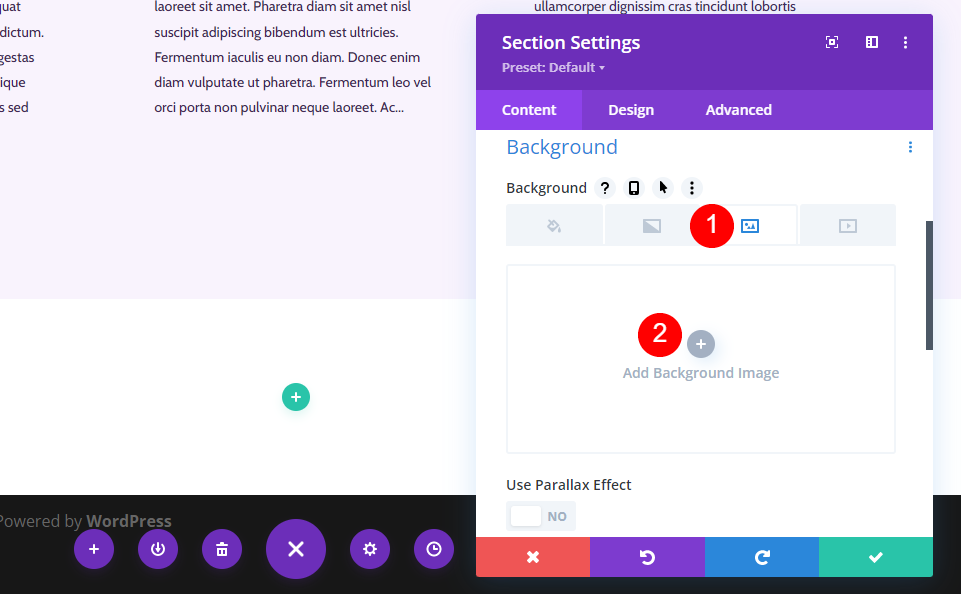Click the hover cursor icon beside Background
Screen dimensions: 961x594
[x=663, y=188]
